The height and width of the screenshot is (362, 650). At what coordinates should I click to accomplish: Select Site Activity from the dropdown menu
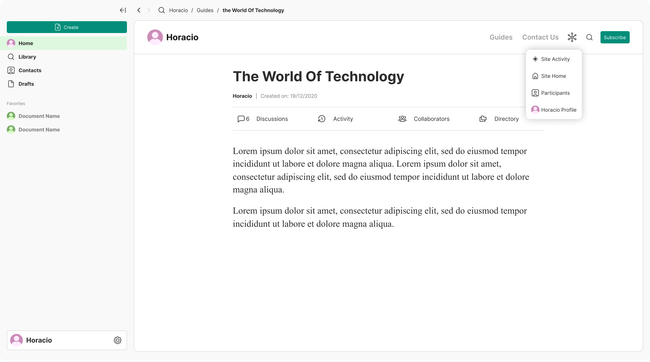pos(554,59)
